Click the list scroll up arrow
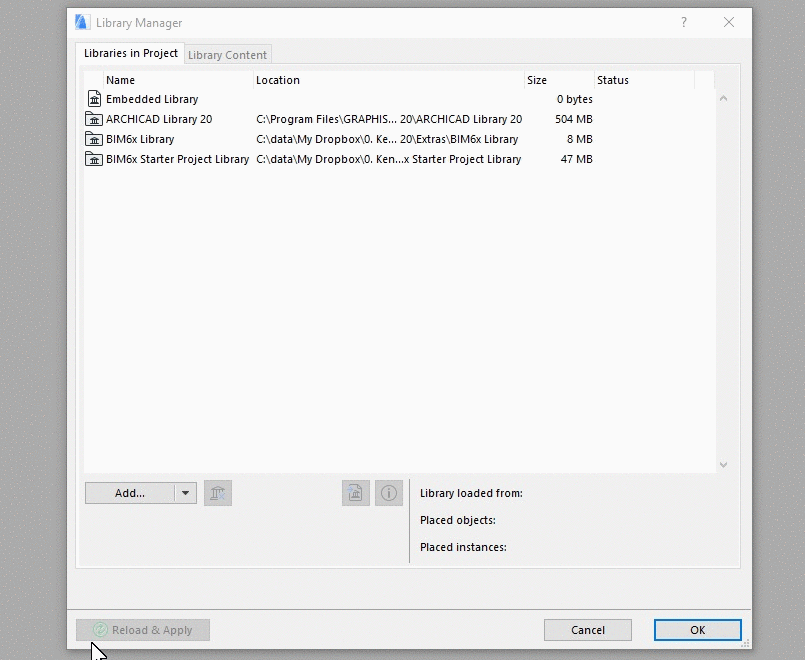This screenshot has width=805, height=660. click(x=723, y=98)
